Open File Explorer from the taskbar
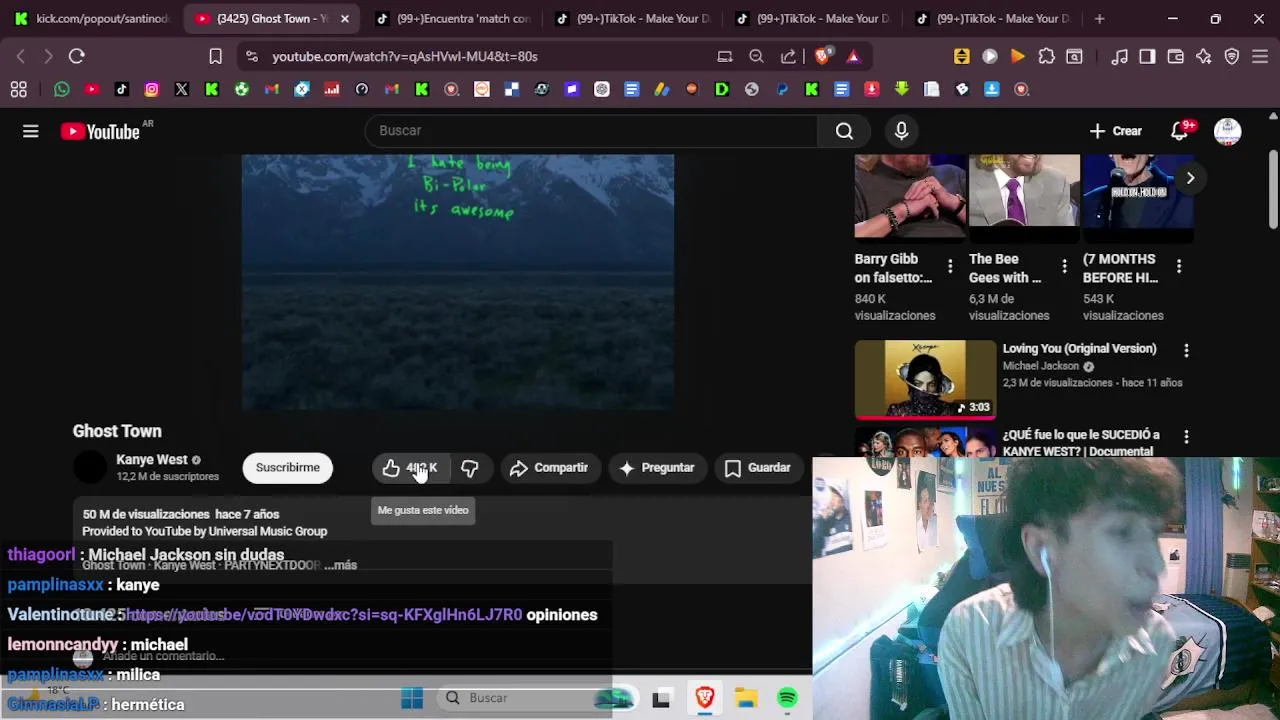Image resolution: width=1280 pixels, height=720 pixels. (x=747, y=698)
